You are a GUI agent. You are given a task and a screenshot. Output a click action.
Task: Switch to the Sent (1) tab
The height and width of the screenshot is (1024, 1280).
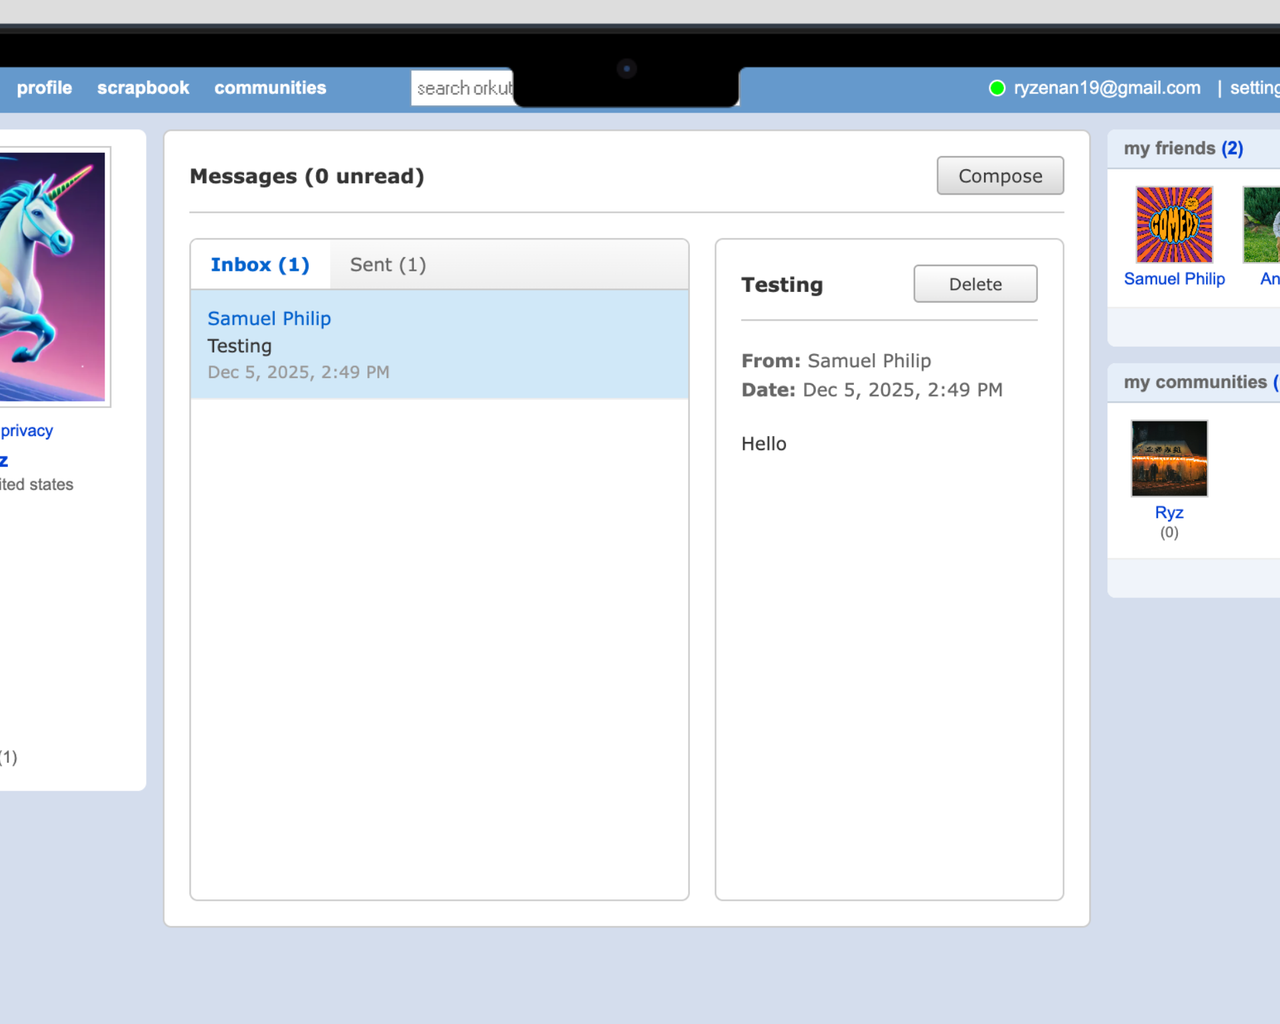386,264
